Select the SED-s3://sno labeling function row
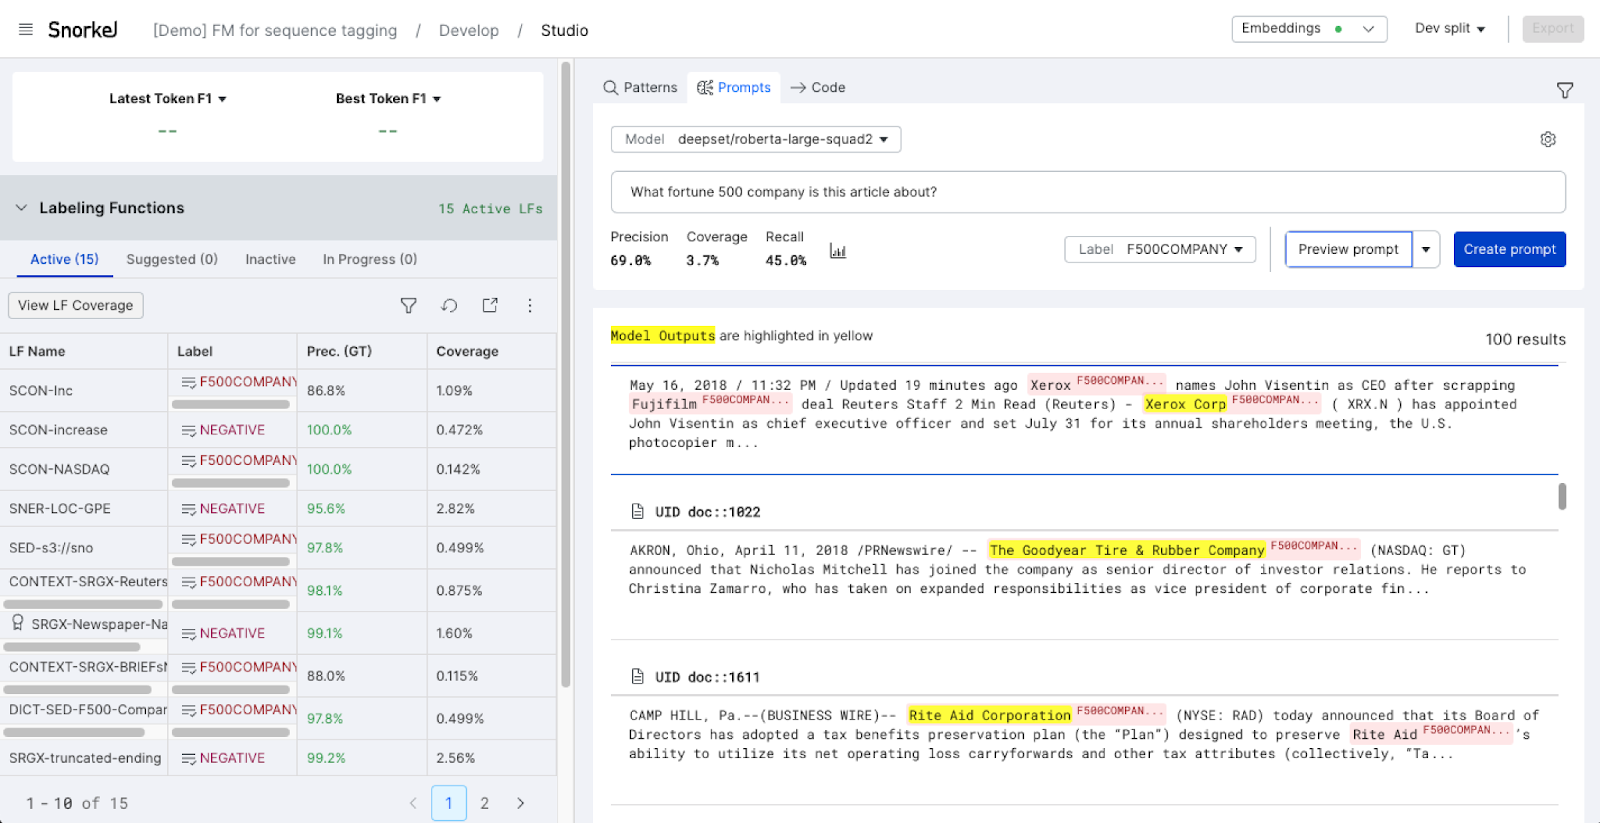The height and width of the screenshot is (823, 1600). [x=278, y=548]
